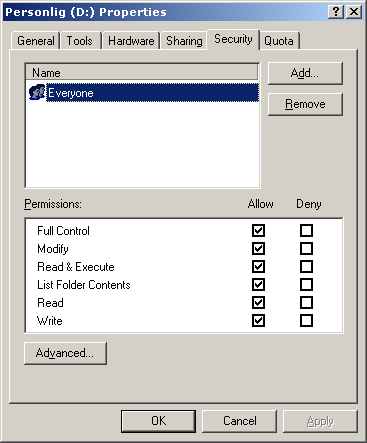Check Deny checkbox for Read
Viewport: 367px width, 443px height.
point(306,302)
